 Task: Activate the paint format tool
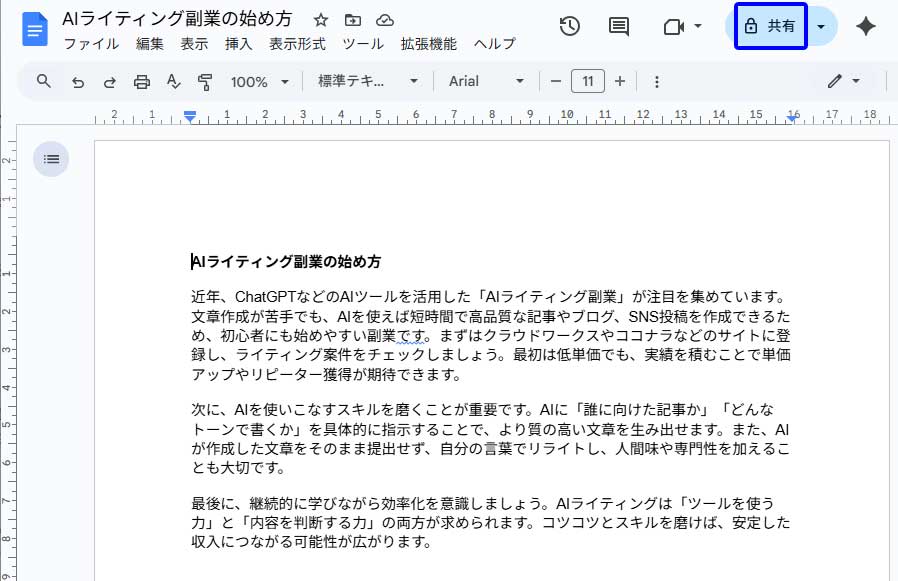(x=205, y=82)
